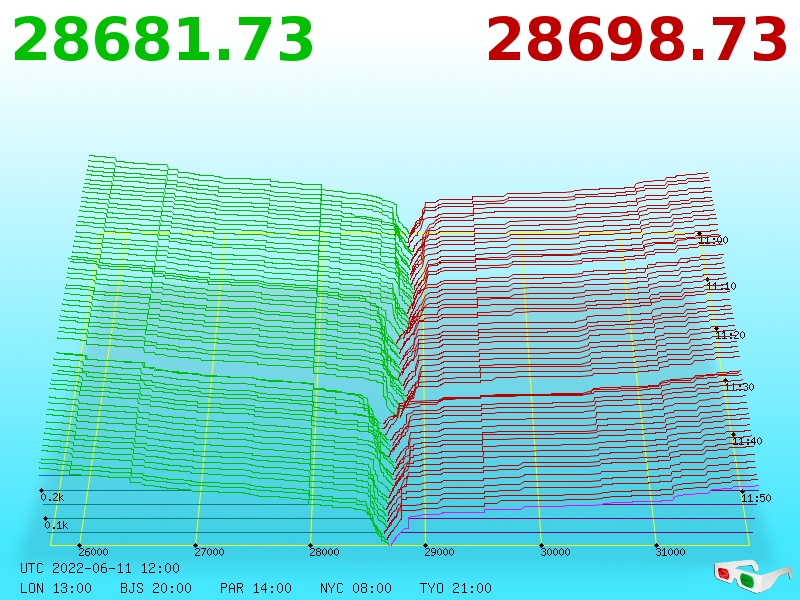Click the NYC 08:00 clock
This screenshot has width=800, height=600.
click(x=356, y=588)
